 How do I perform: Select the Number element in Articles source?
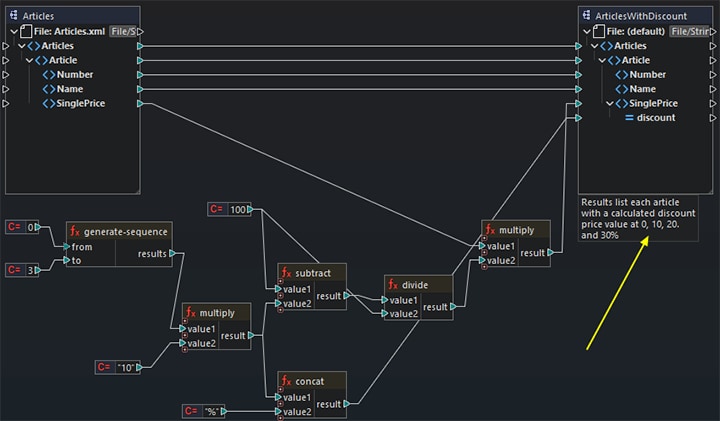pos(75,74)
